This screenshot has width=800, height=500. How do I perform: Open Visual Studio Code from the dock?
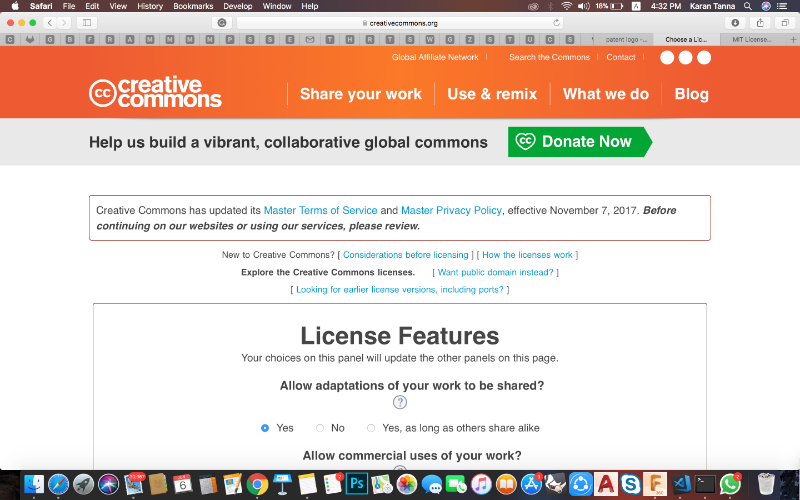(x=680, y=484)
